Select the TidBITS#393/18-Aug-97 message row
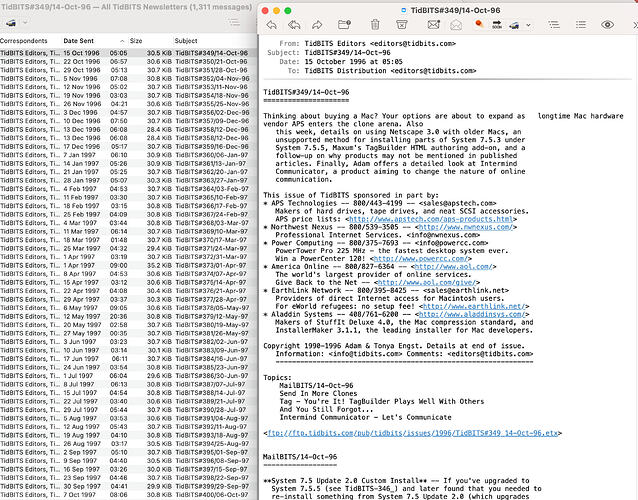The width and height of the screenshot is (638, 500). click(x=129, y=435)
